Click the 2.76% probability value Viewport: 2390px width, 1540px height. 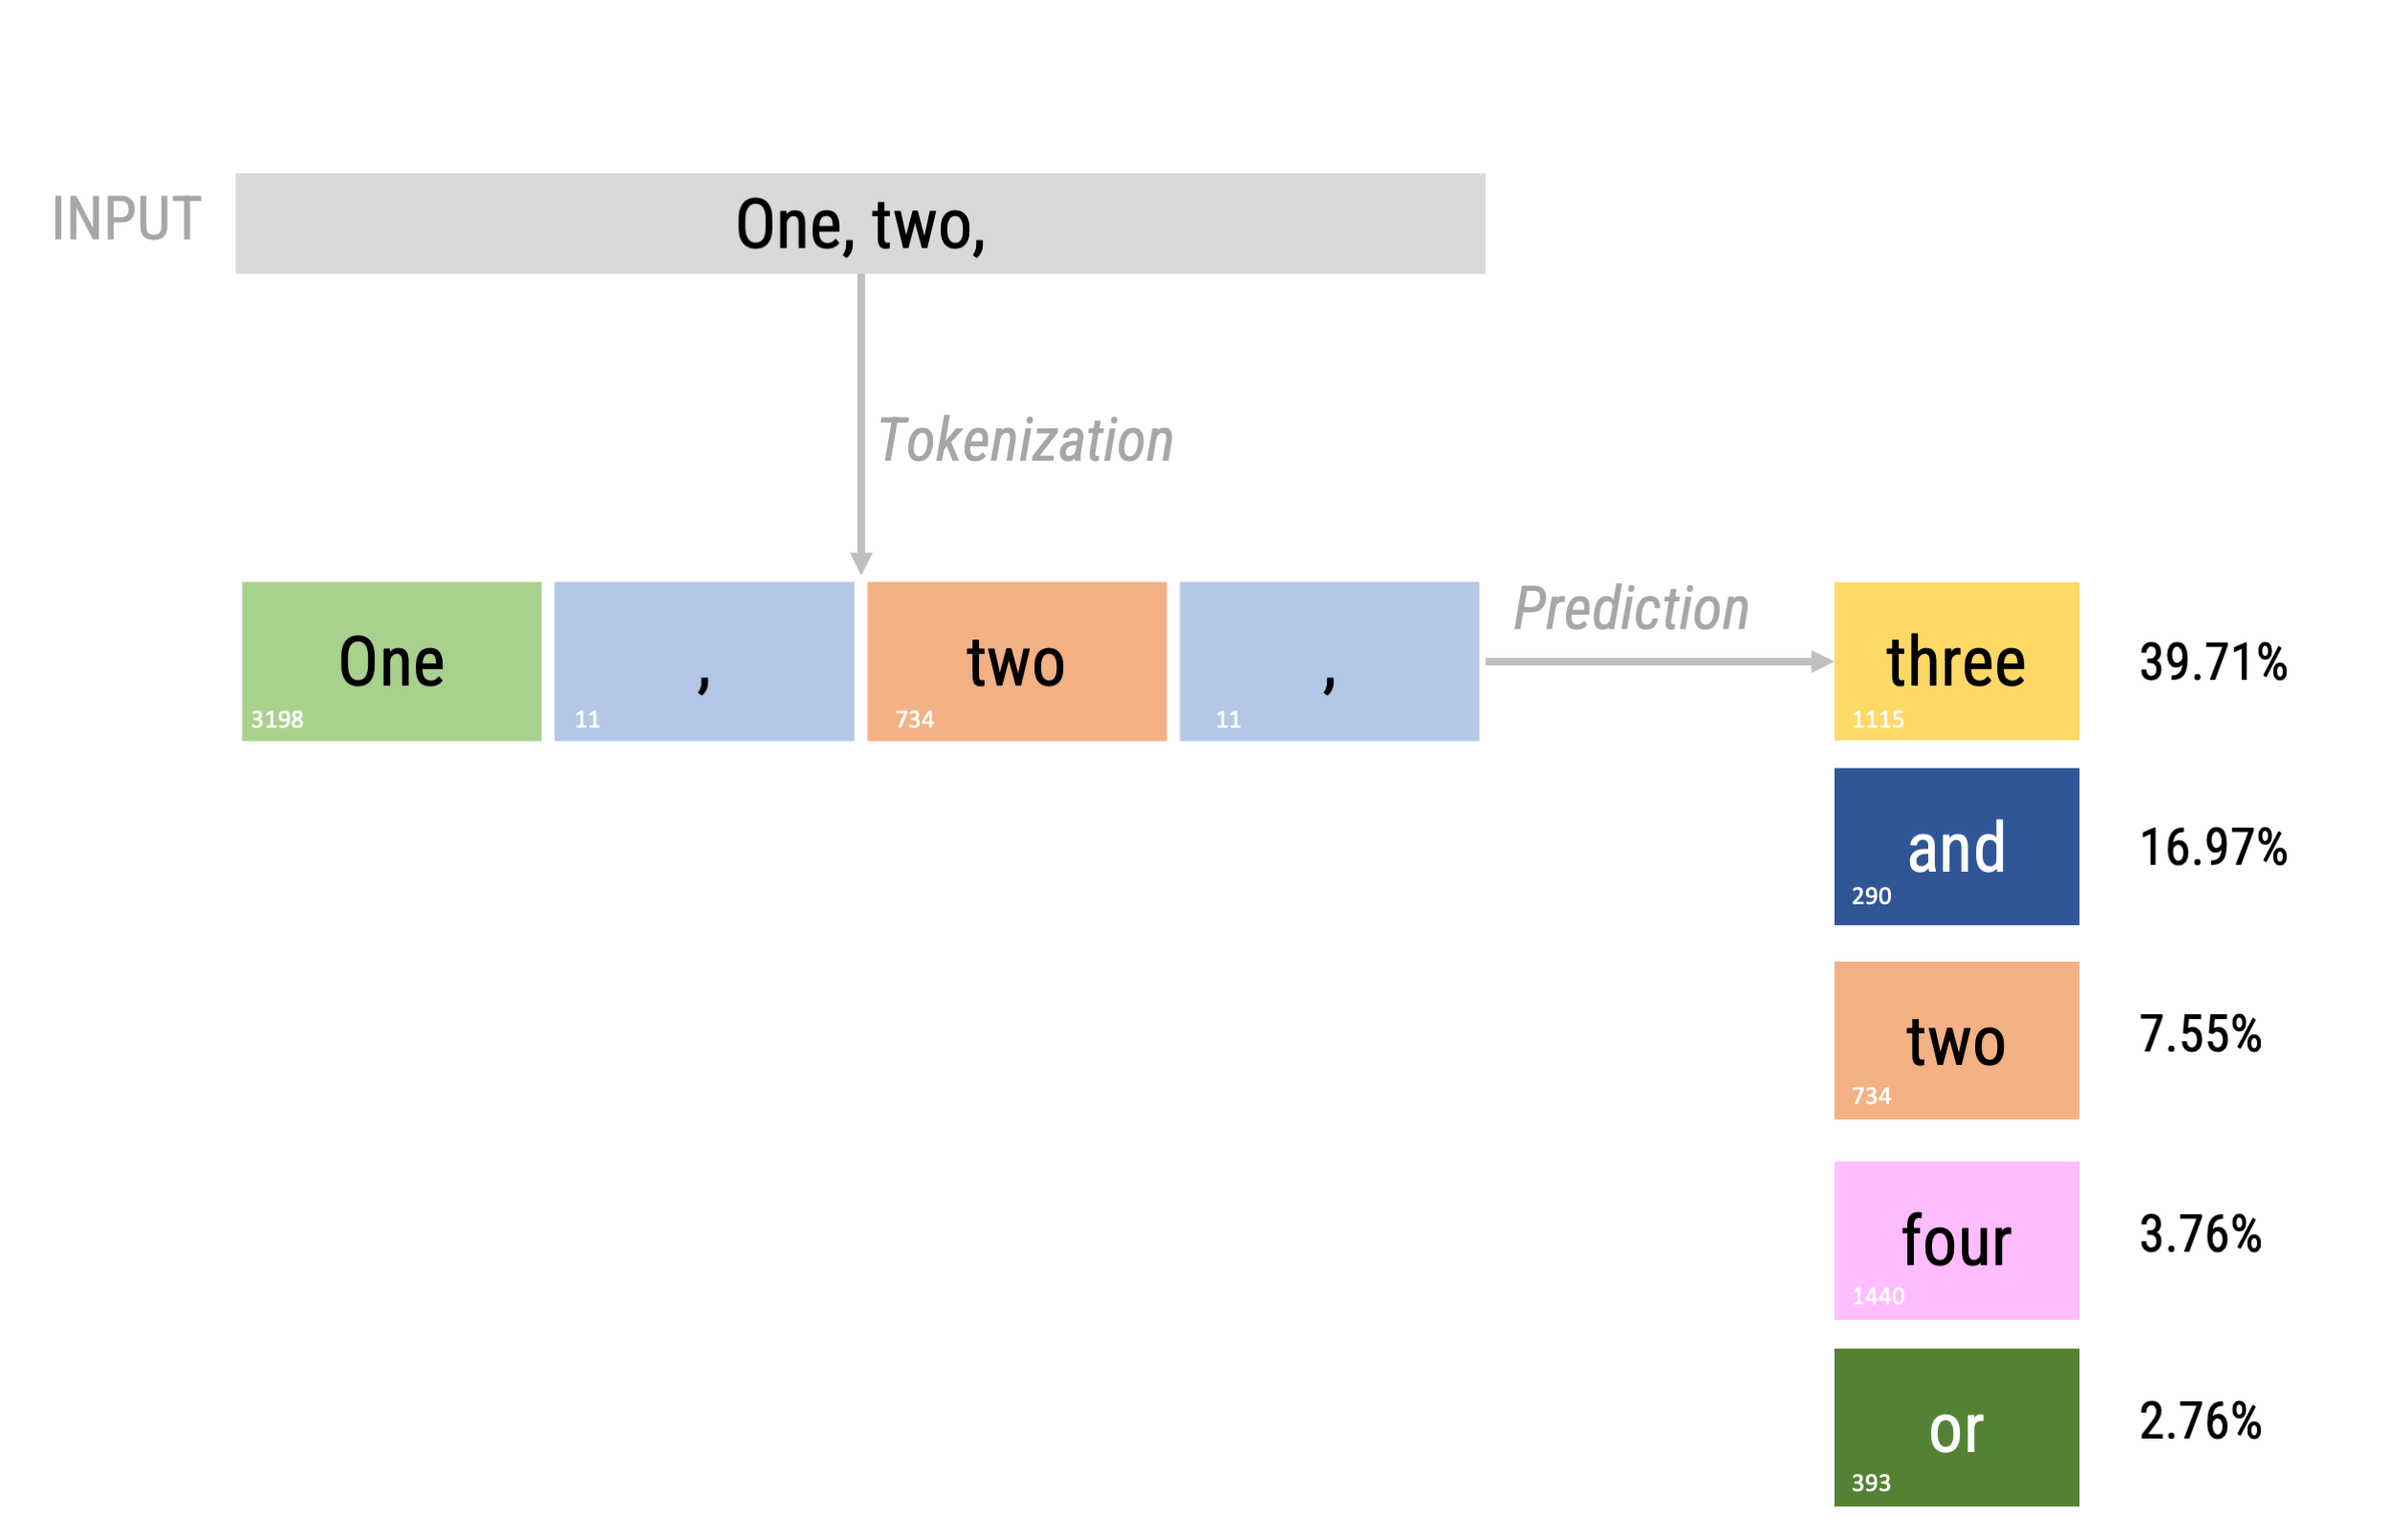coord(2202,1423)
